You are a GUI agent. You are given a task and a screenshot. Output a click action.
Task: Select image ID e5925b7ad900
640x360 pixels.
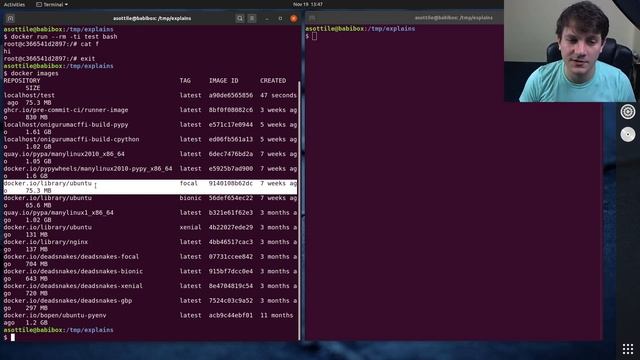[231, 169]
